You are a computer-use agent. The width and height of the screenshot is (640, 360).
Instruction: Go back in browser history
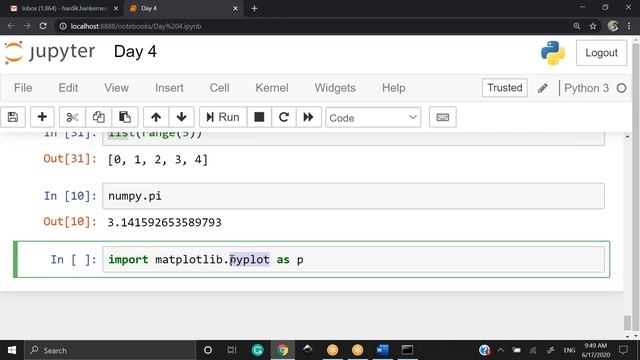click(x=11, y=26)
